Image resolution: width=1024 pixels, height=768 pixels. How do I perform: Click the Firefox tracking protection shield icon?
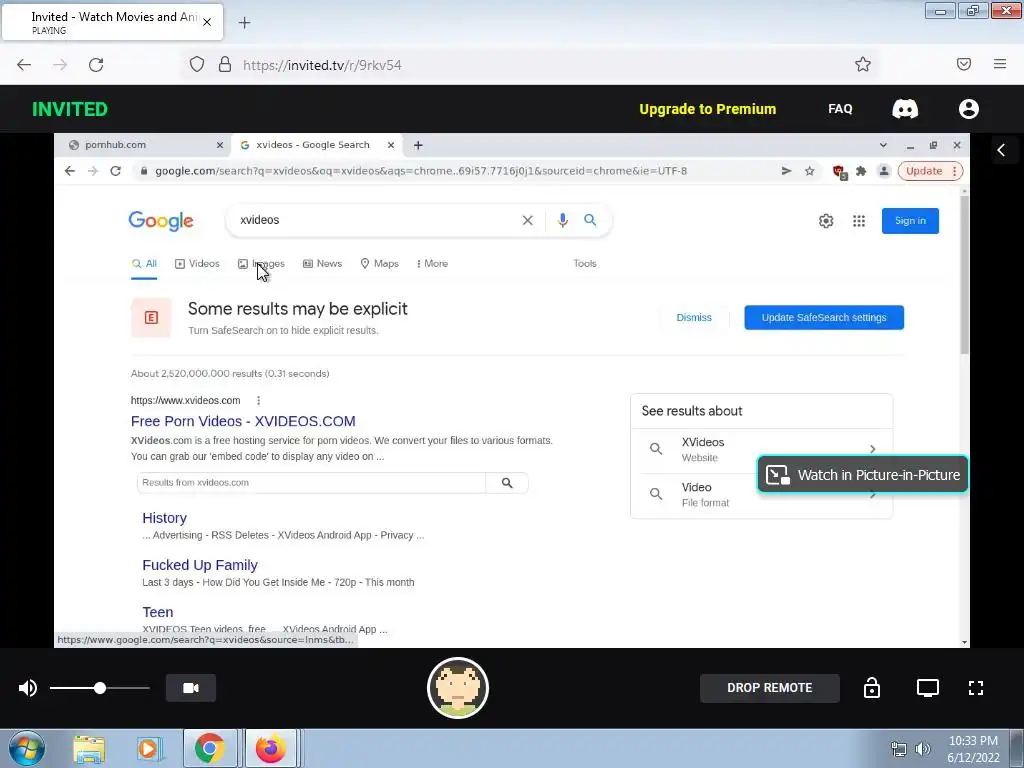click(197, 65)
